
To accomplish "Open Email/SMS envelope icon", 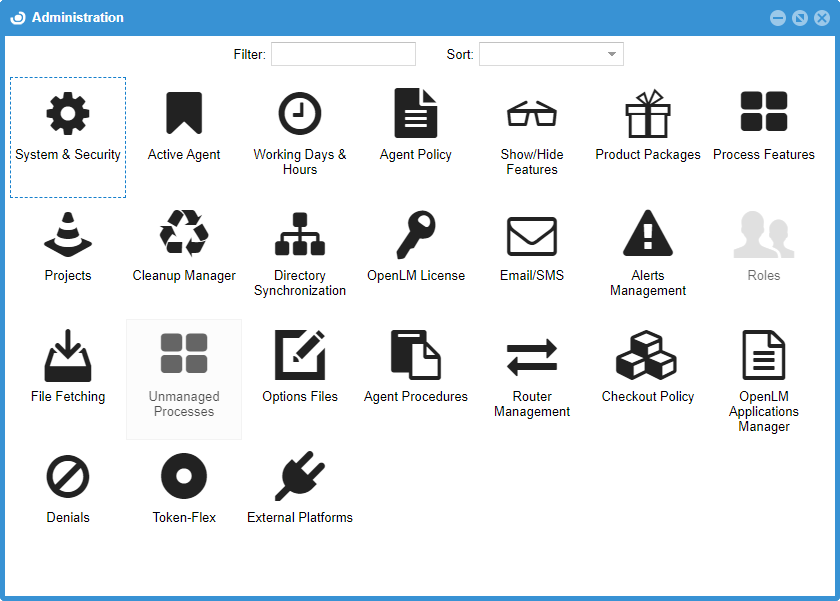I will pyautogui.click(x=532, y=236).
